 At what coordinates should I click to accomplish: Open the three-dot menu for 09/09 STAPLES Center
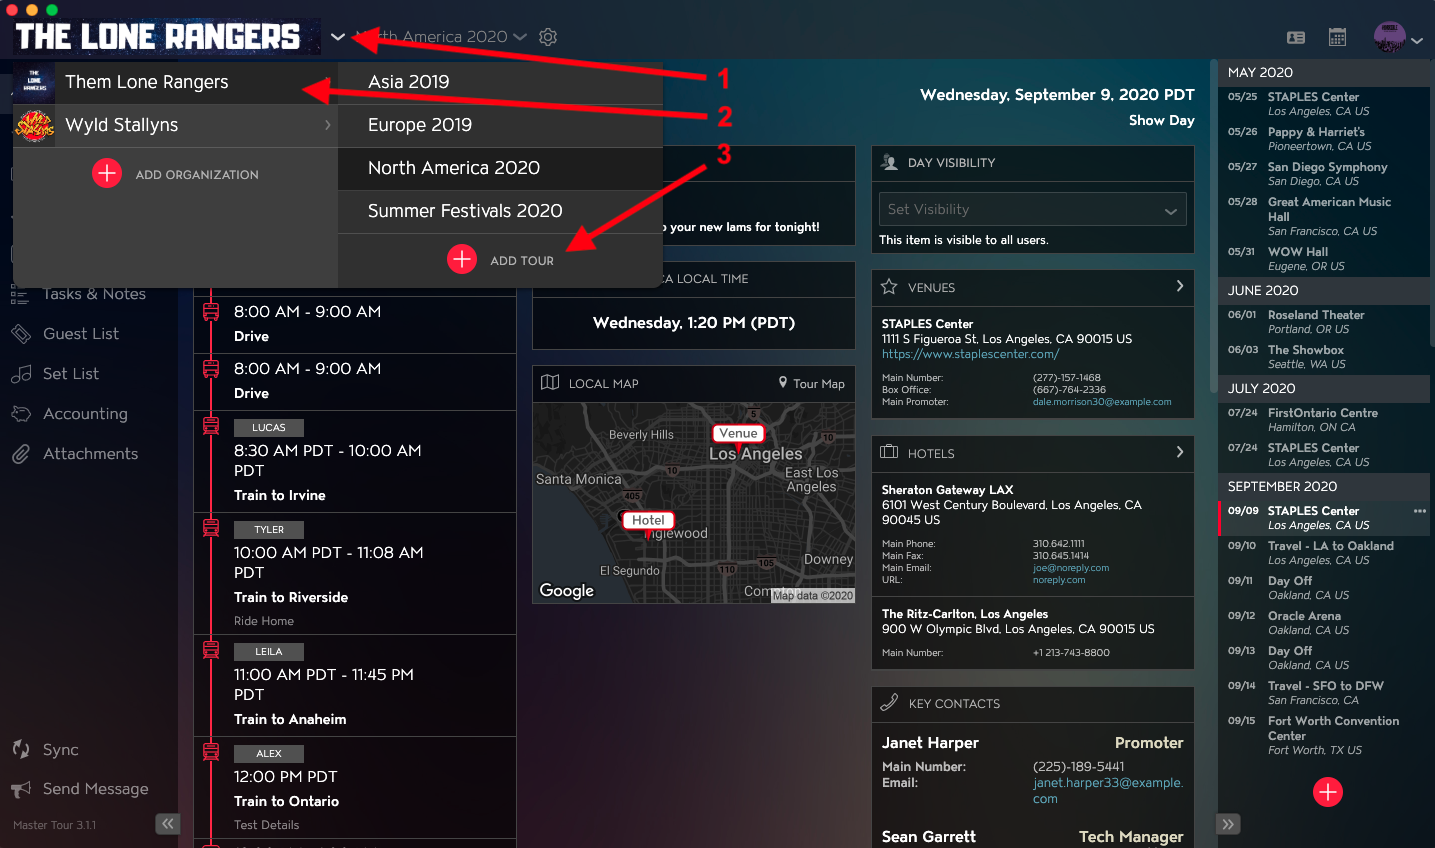1420,511
